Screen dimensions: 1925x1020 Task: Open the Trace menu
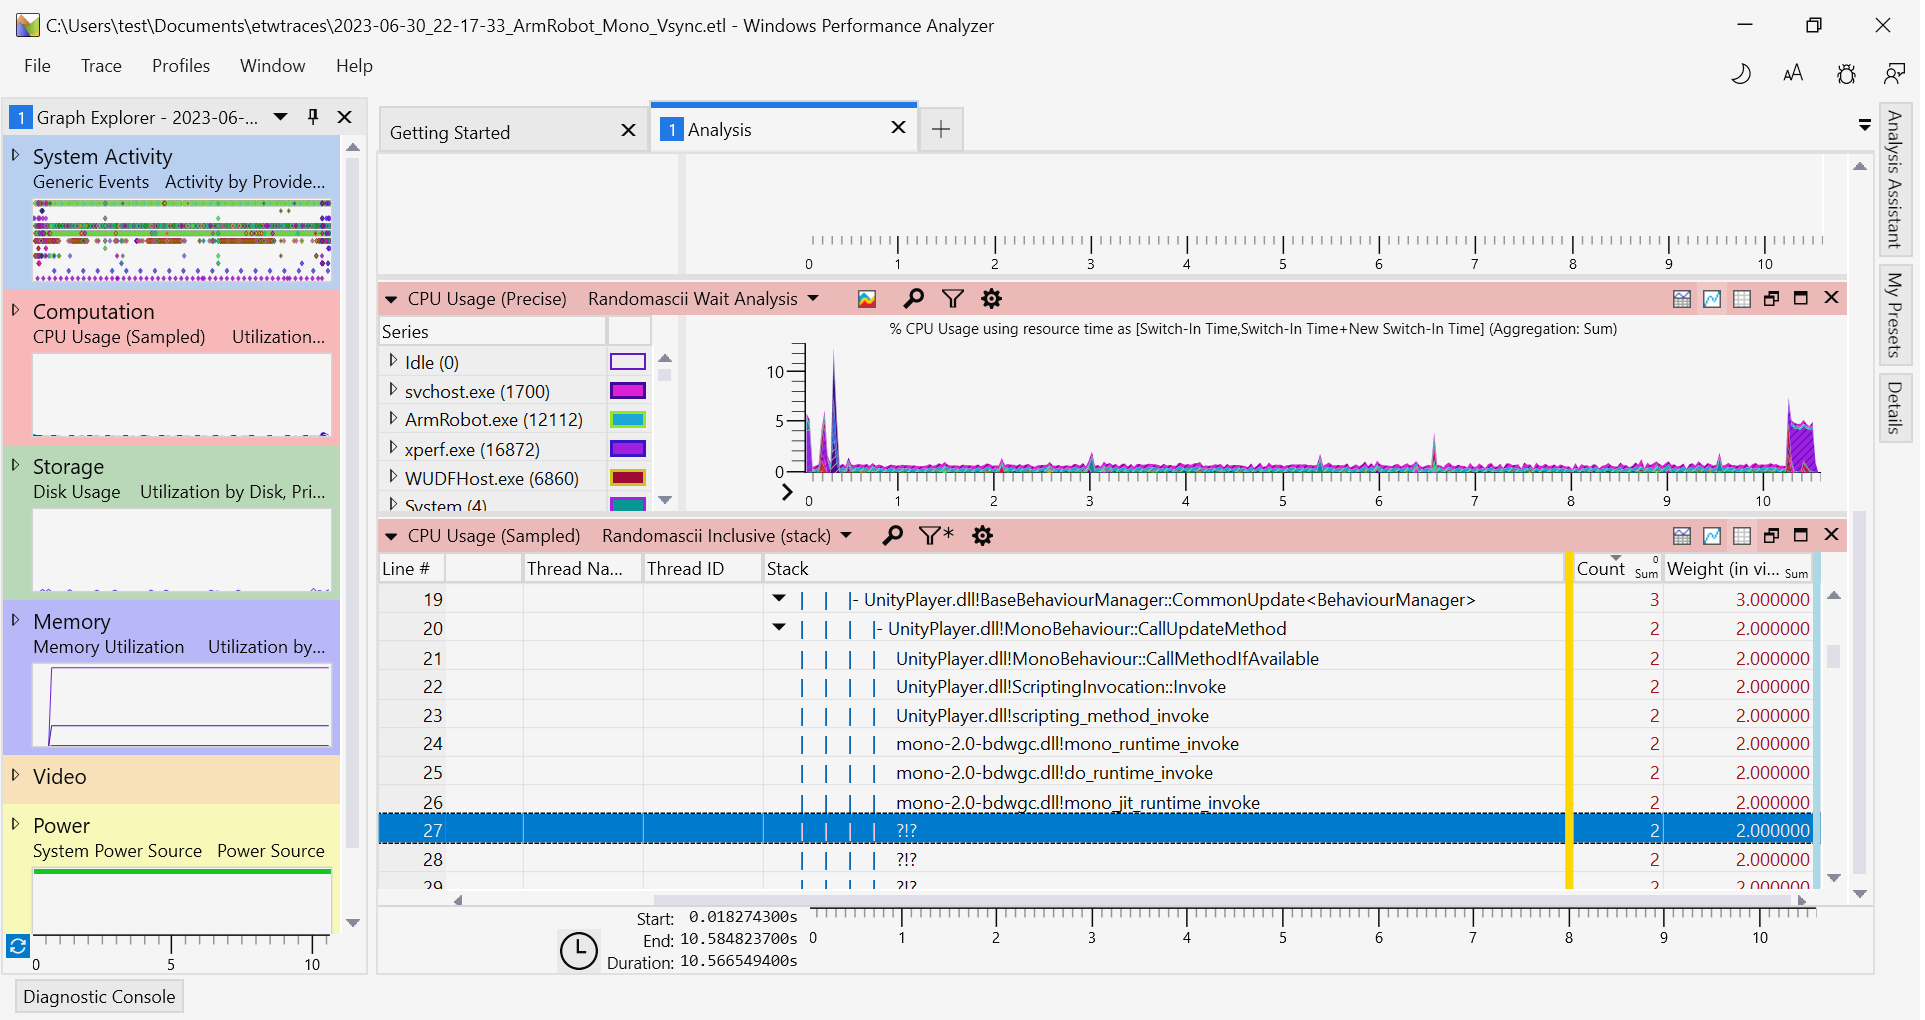point(101,66)
